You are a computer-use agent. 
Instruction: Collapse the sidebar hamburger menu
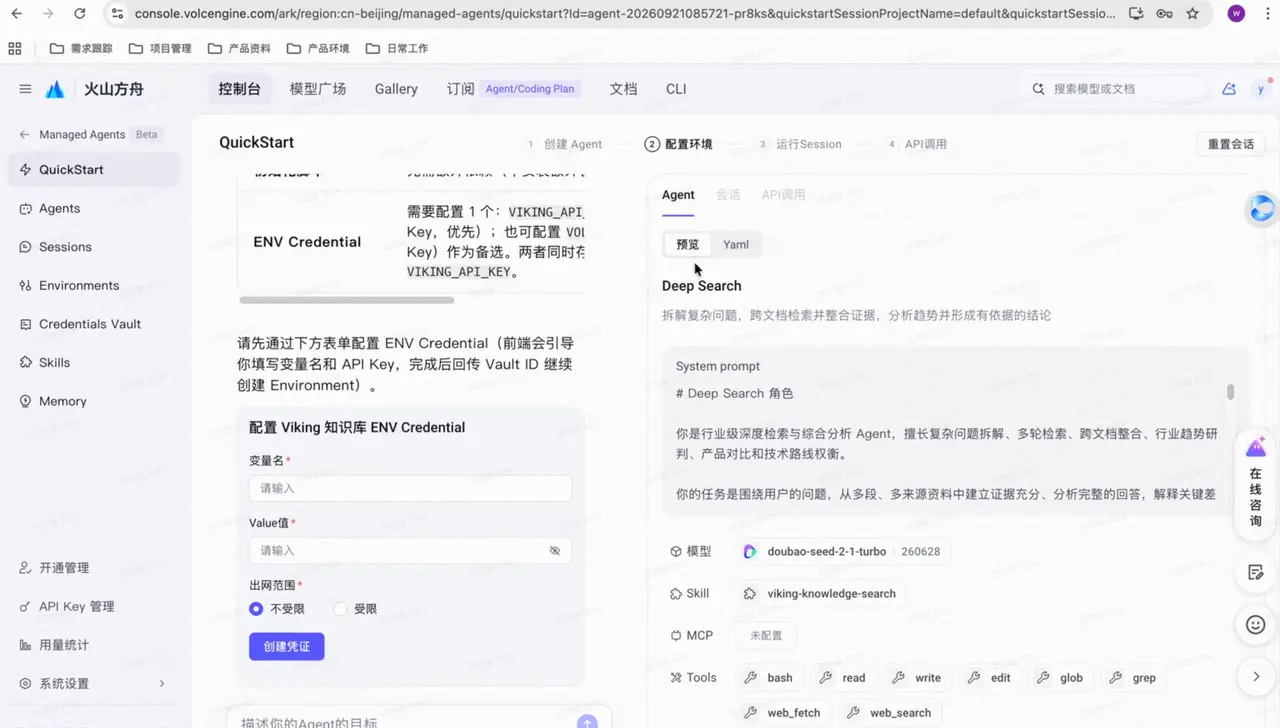tap(25, 89)
